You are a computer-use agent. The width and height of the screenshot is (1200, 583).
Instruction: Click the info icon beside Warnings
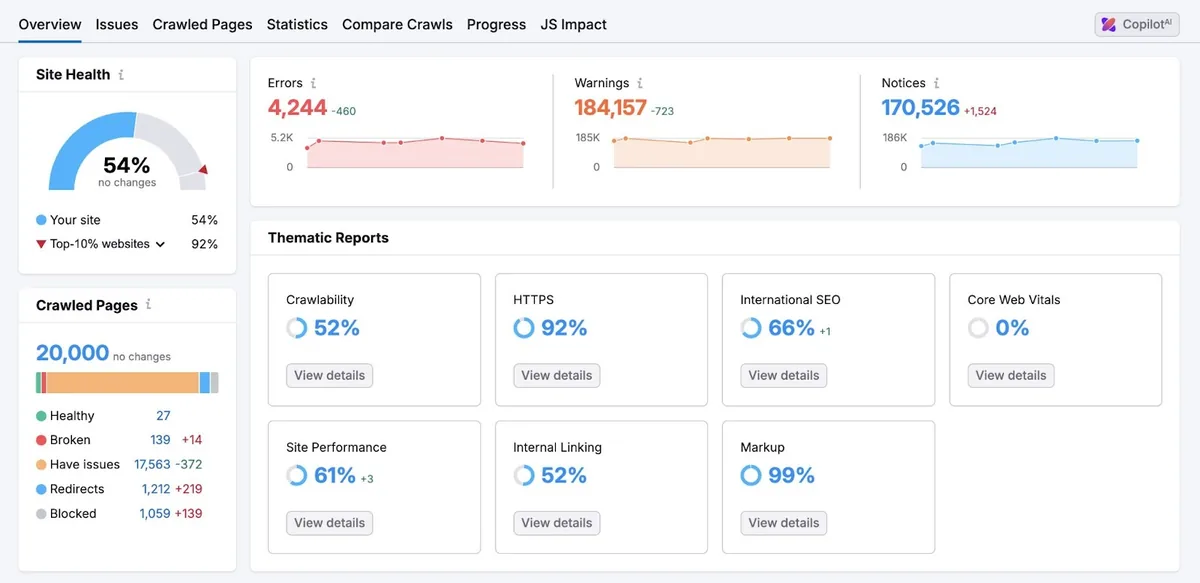(x=640, y=83)
